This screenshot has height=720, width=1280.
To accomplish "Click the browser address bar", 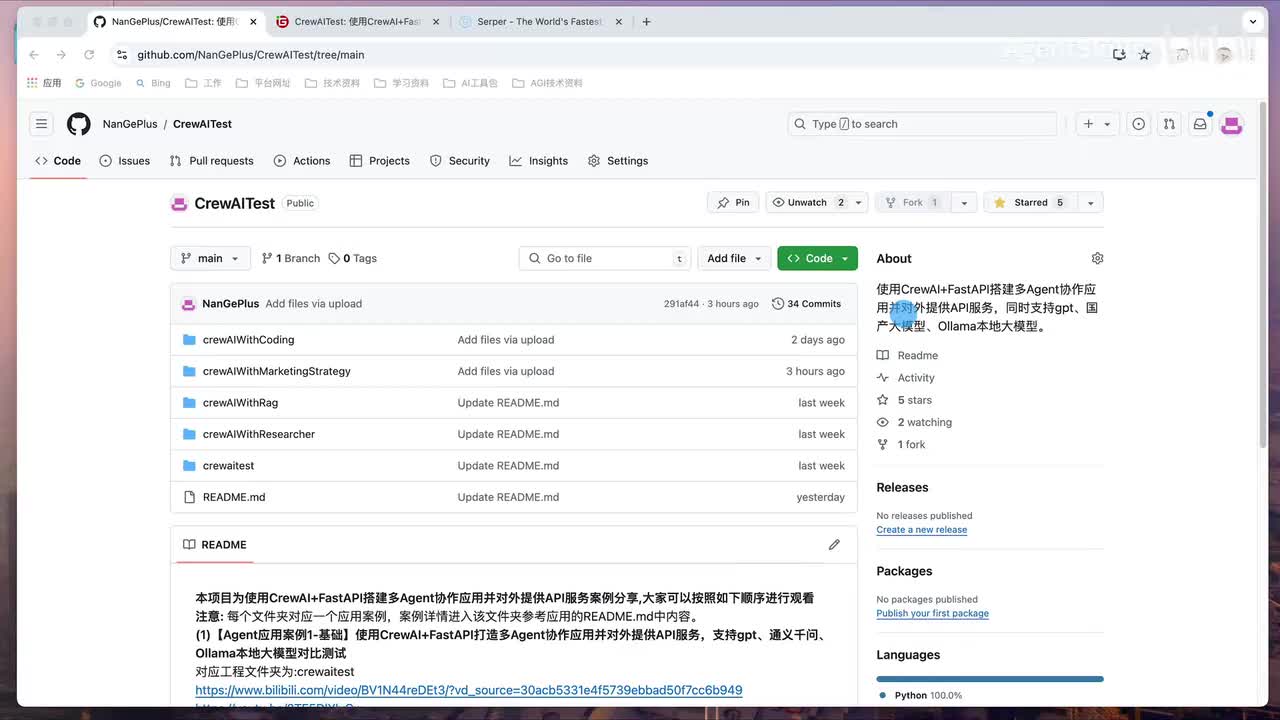I will tap(600, 55).
